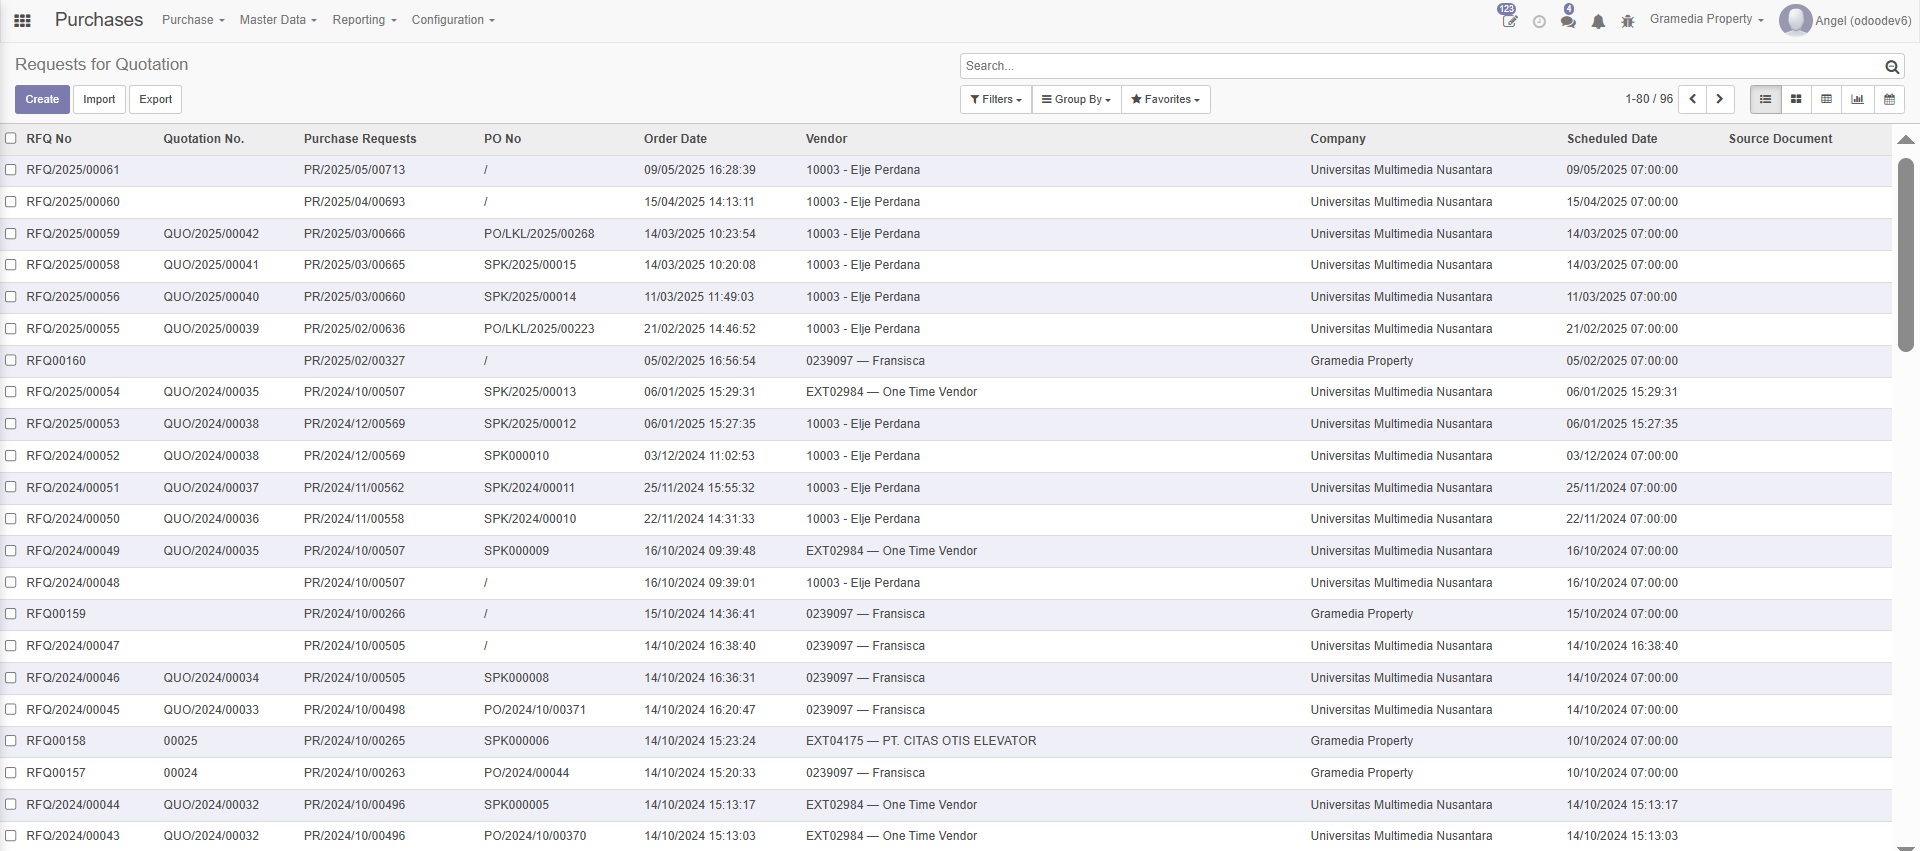Select checkbox for RFQ/2024/00052
The width and height of the screenshot is (1920, 851).
[x=11, y=455]
